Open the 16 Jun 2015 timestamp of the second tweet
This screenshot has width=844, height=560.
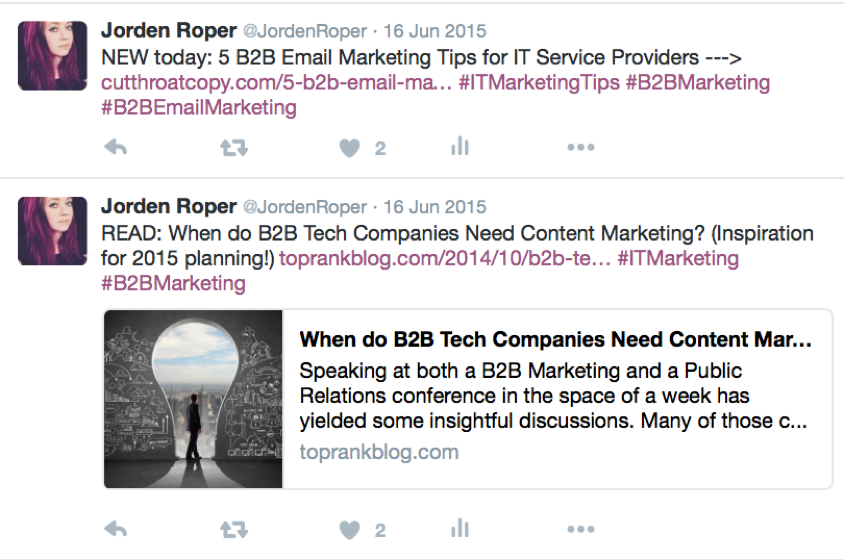434,207
